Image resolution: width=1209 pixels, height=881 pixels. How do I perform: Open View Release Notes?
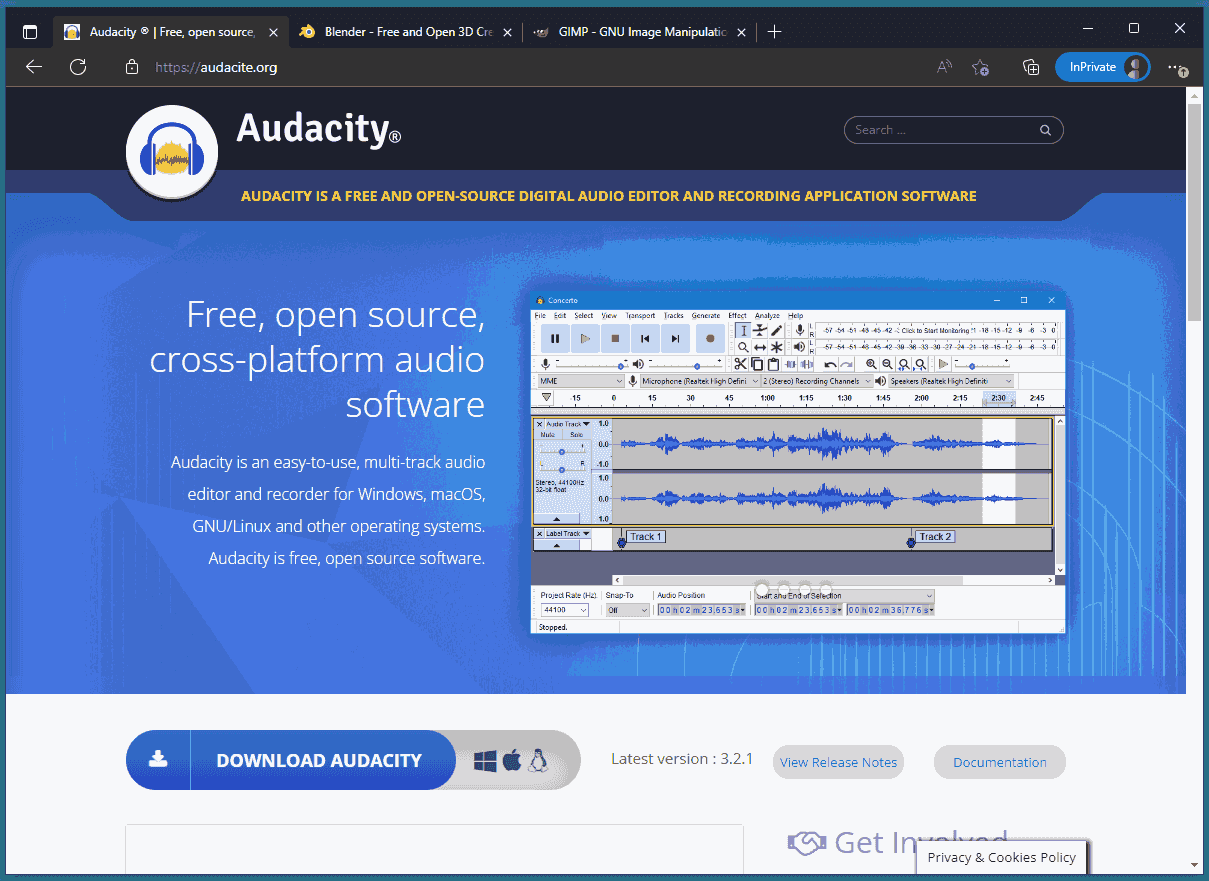coord(838,762)
